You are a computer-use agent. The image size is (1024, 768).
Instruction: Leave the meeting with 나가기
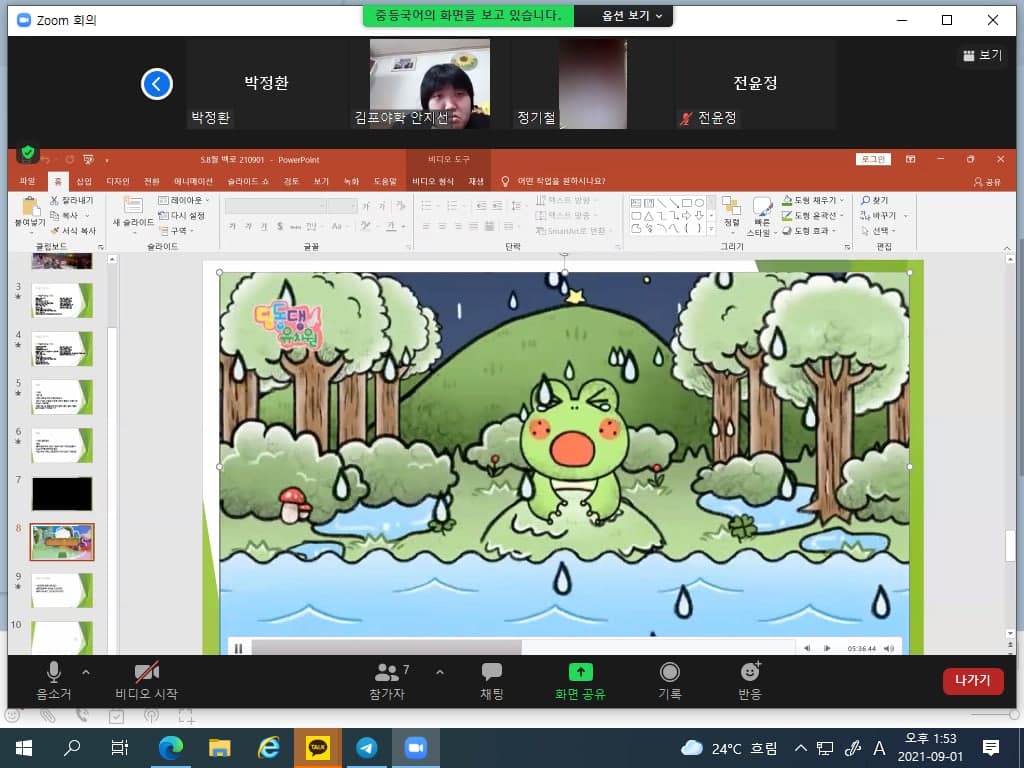972,680
